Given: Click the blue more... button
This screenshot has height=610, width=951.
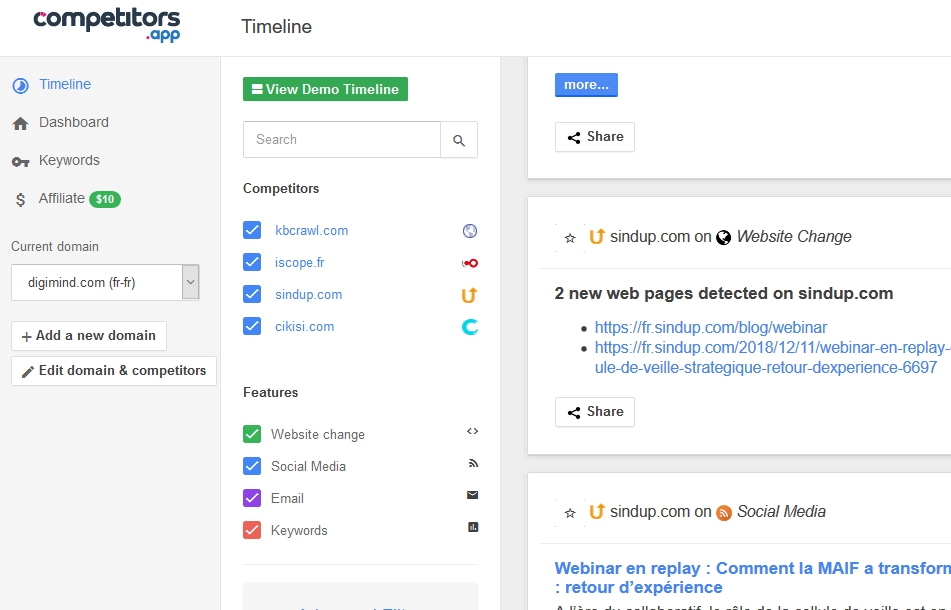Looking at the screenshot, I should [586, 85].
